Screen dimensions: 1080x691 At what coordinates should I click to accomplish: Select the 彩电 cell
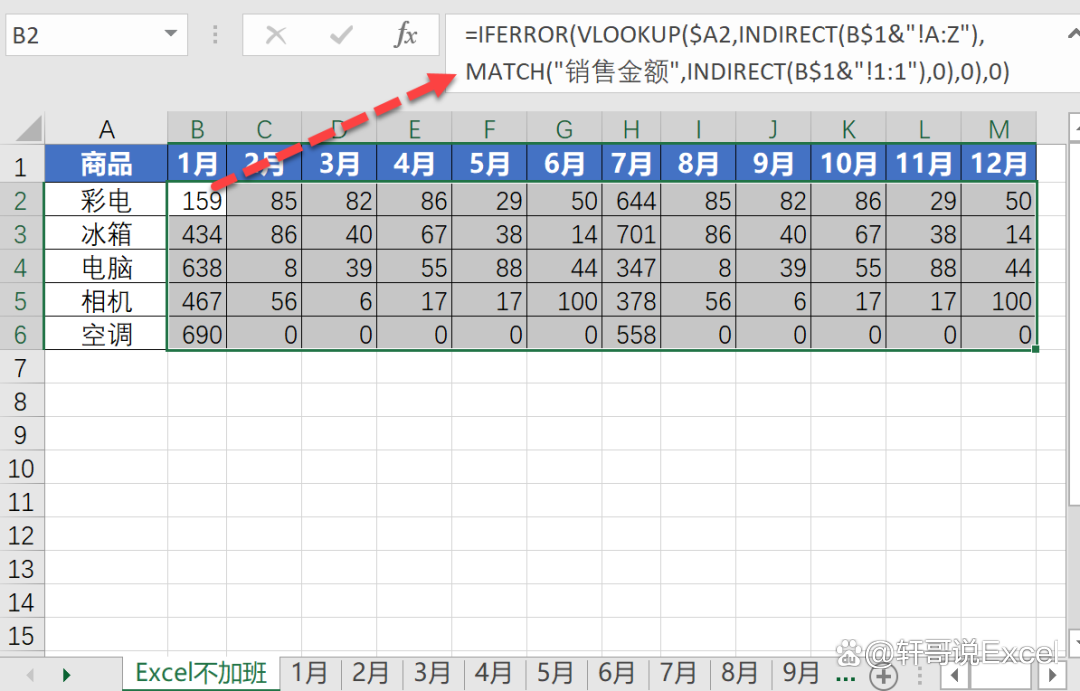click(106, 200)
